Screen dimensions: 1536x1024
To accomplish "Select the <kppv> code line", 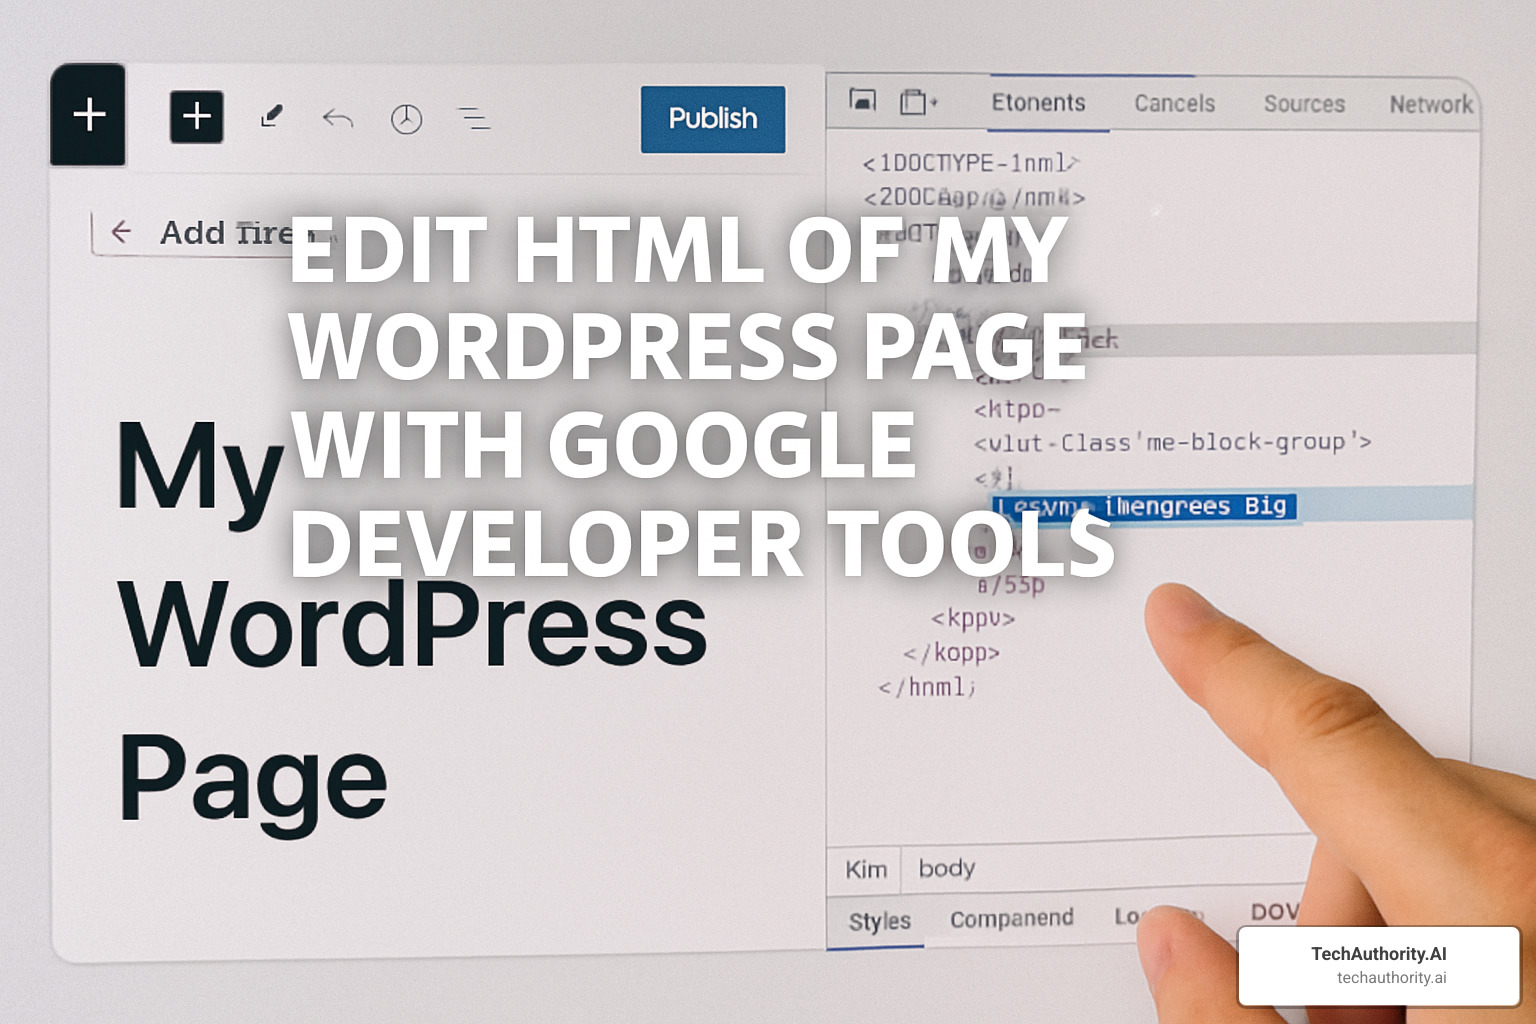I will [x=973, y=618].
